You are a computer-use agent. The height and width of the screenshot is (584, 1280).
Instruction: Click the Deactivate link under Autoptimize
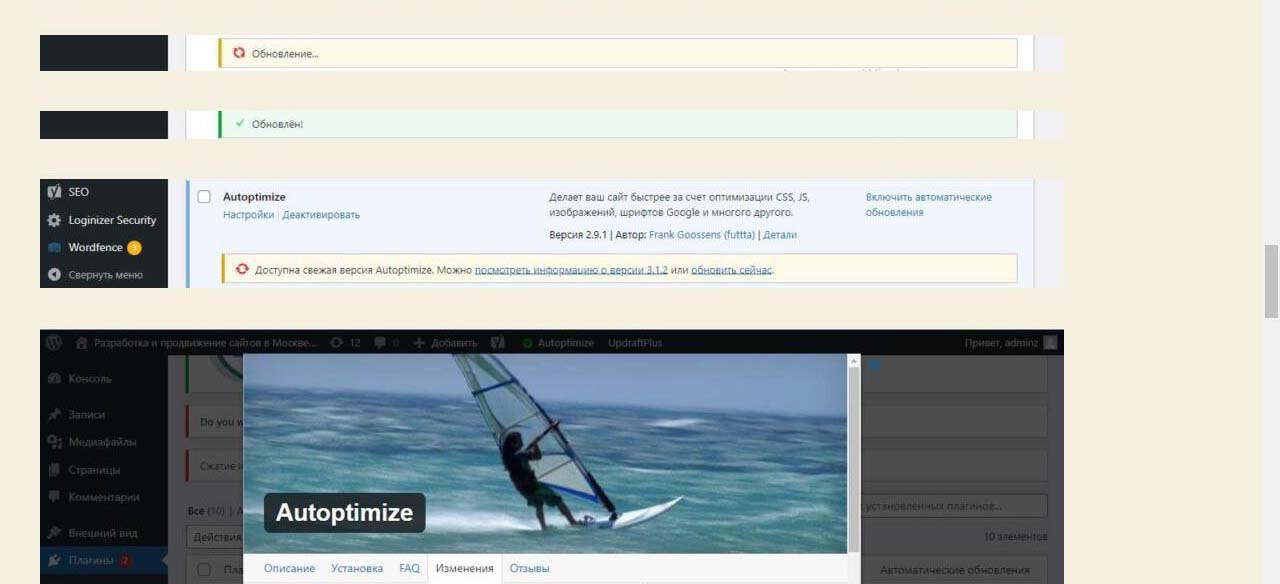(x=321, y=215)
